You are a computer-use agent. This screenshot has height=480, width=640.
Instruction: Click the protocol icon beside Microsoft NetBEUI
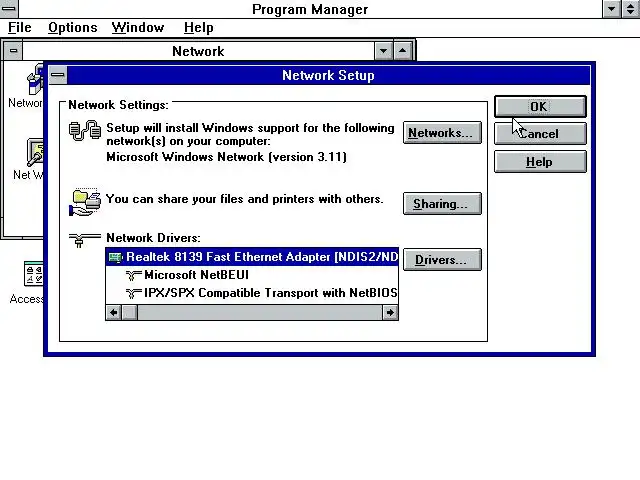tap(133, 276)
